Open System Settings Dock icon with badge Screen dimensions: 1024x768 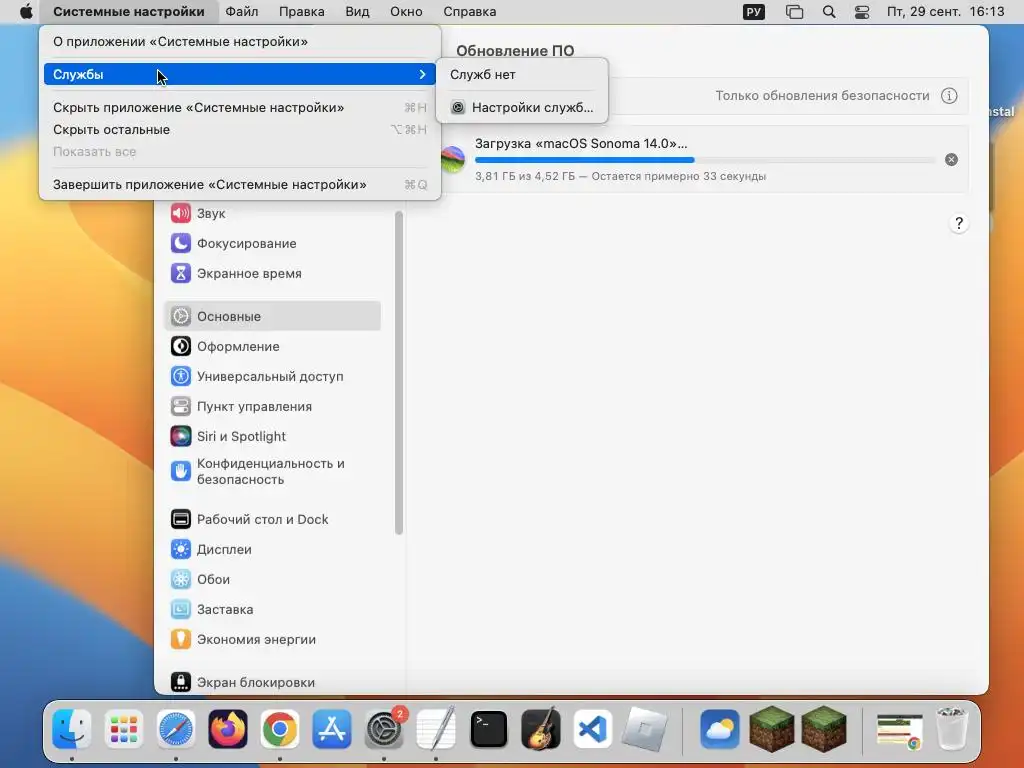(384, 729)
